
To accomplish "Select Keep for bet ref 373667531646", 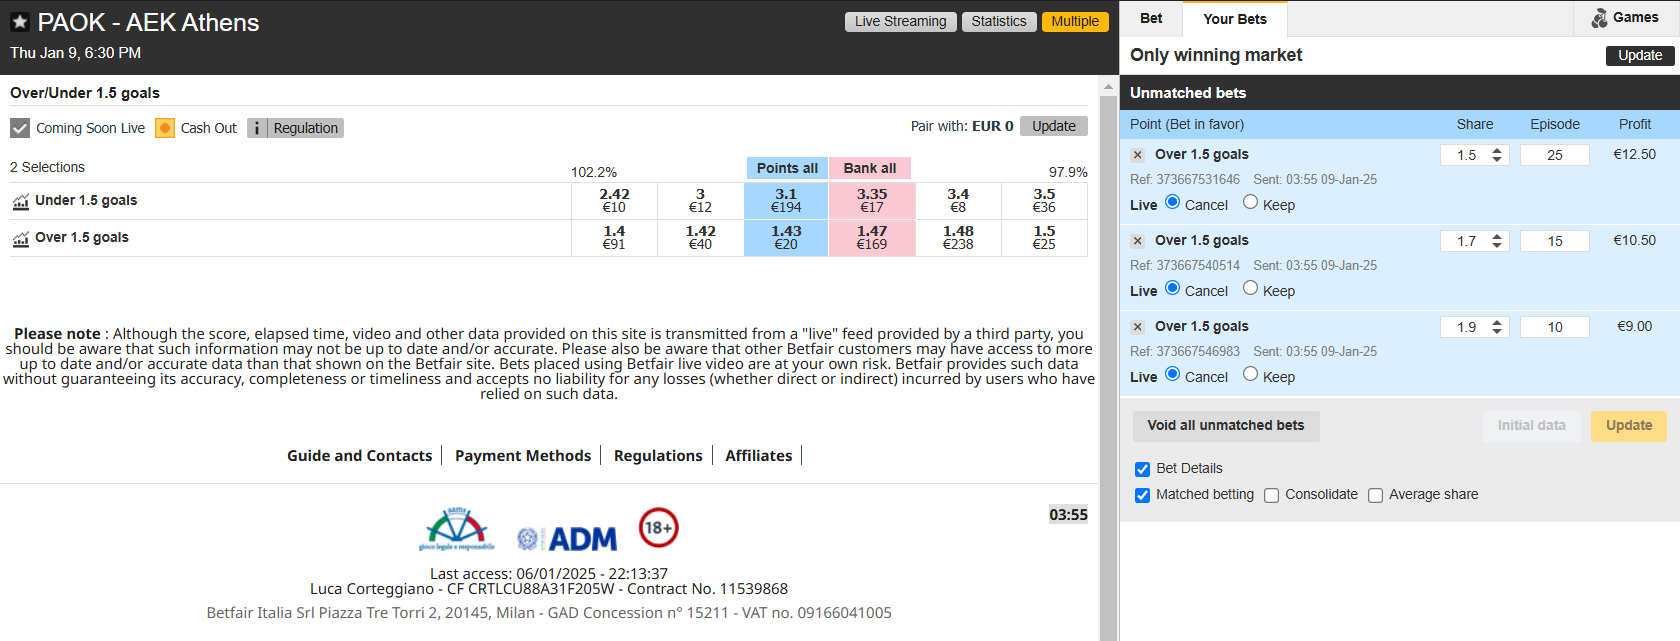I will pos(1250,202).
